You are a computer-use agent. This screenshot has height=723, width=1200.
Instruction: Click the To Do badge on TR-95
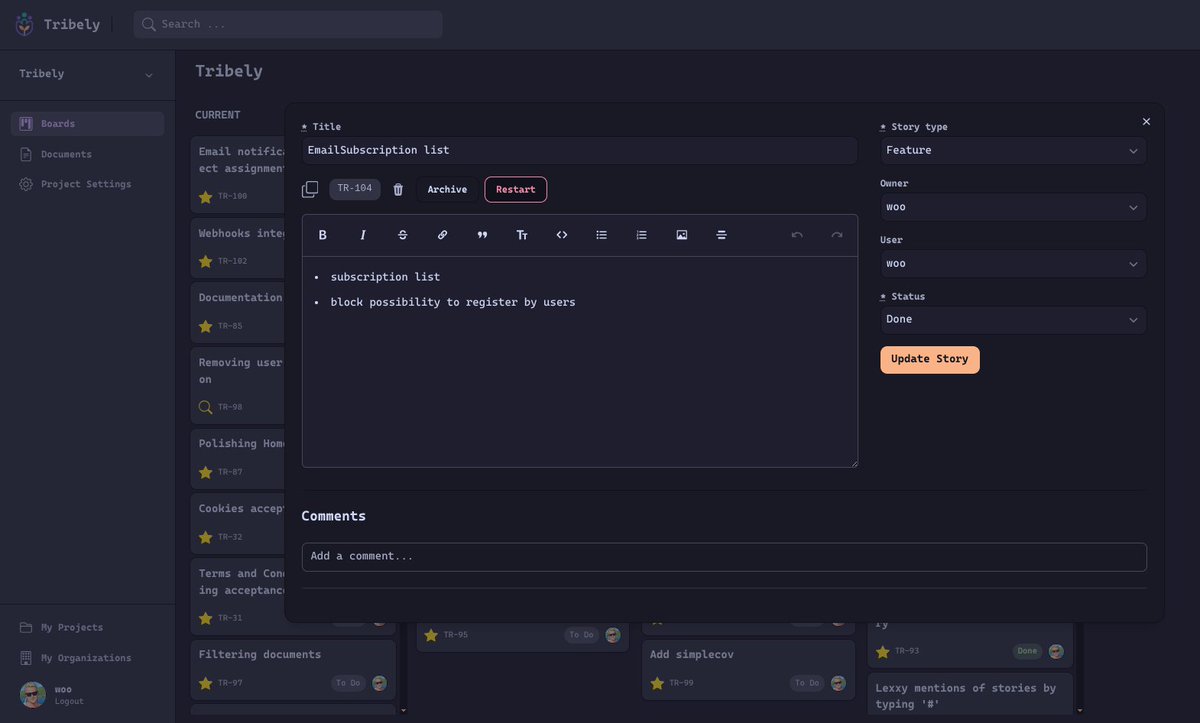point(581,635)
